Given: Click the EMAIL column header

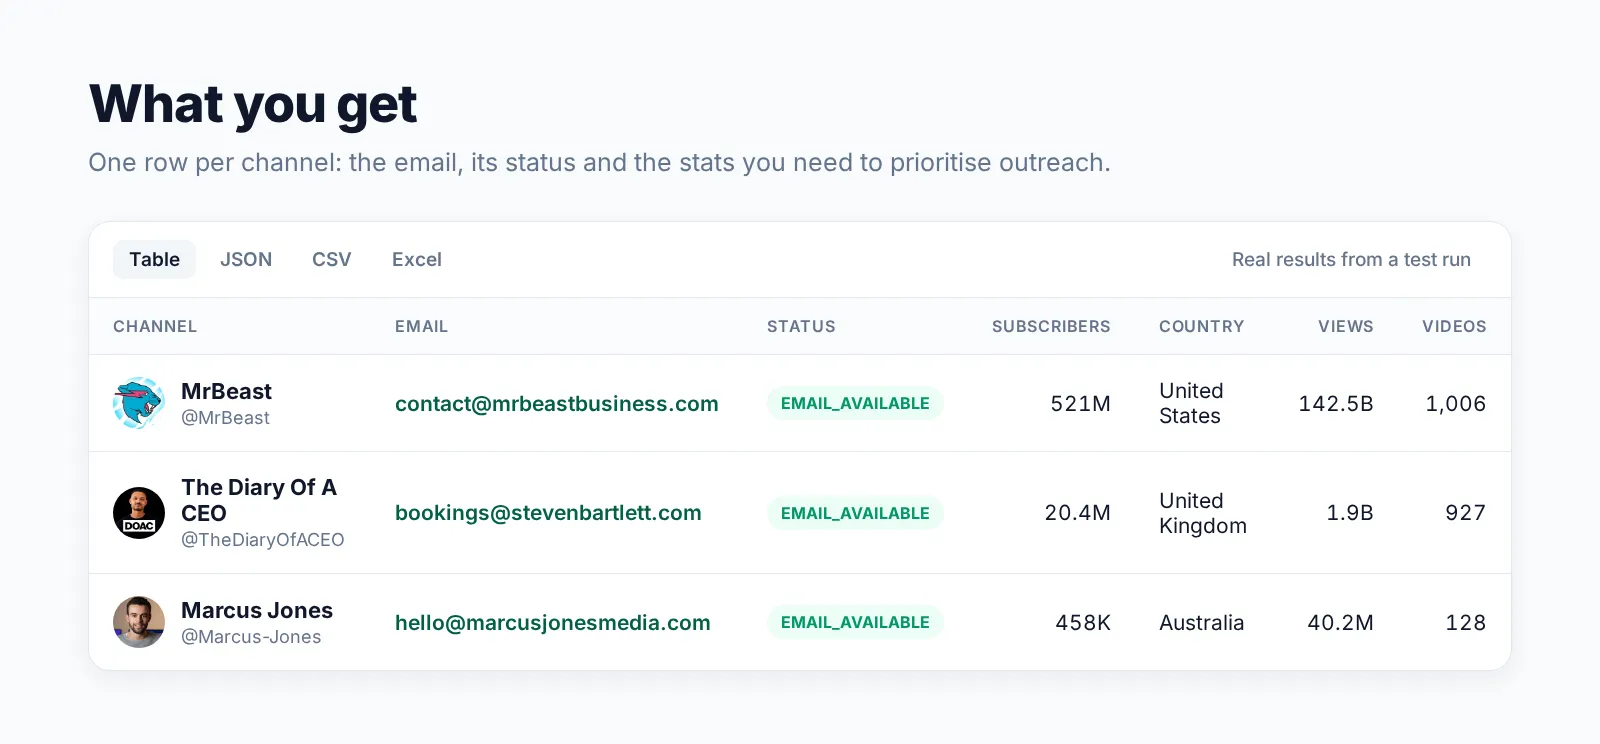Looking at the screenshot, I should (x=421, y=326).
